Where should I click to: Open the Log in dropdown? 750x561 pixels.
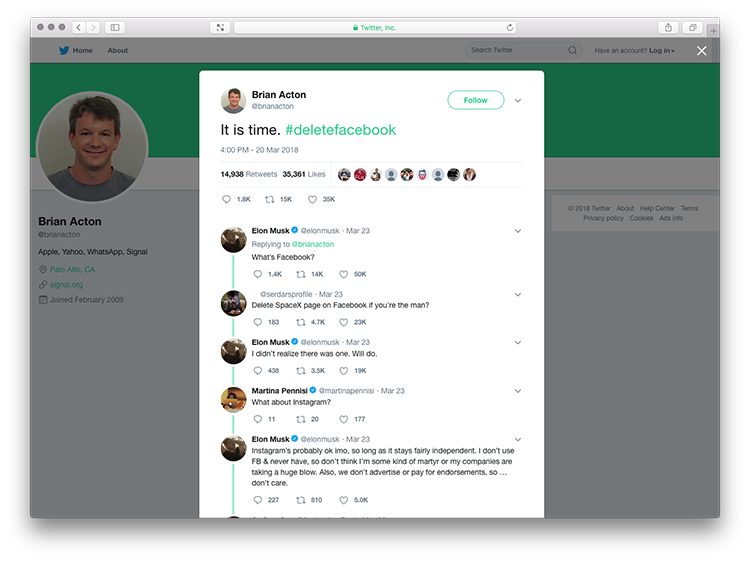[662, 50]
